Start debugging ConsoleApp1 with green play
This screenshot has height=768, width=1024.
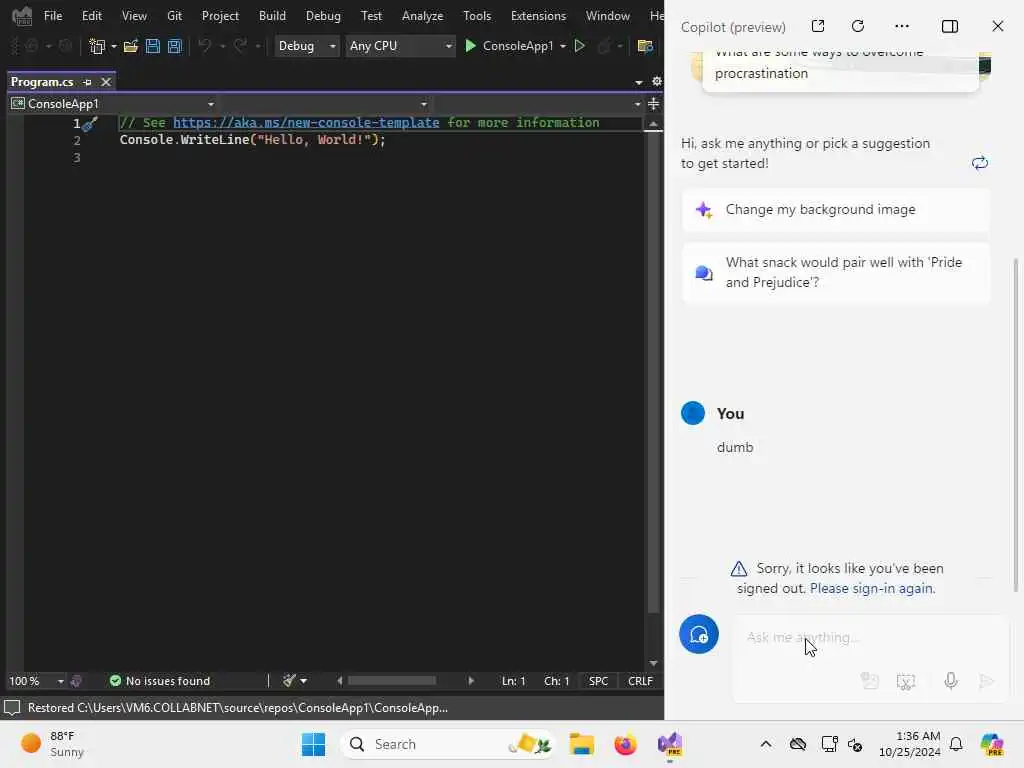[x=470, y=46]
